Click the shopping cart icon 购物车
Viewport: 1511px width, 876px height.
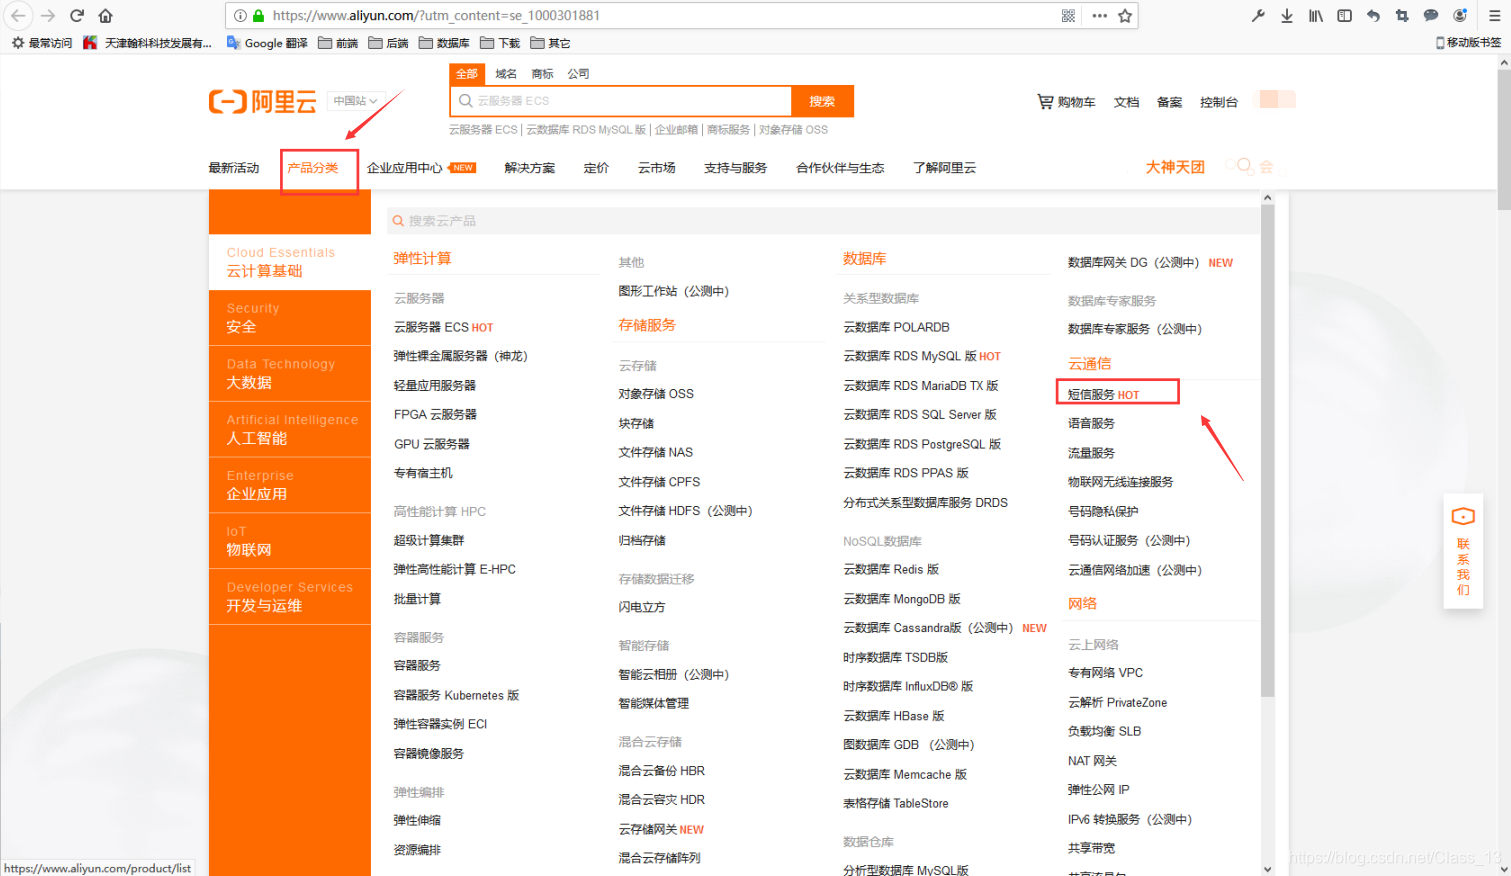click(x=1045, y=101)
